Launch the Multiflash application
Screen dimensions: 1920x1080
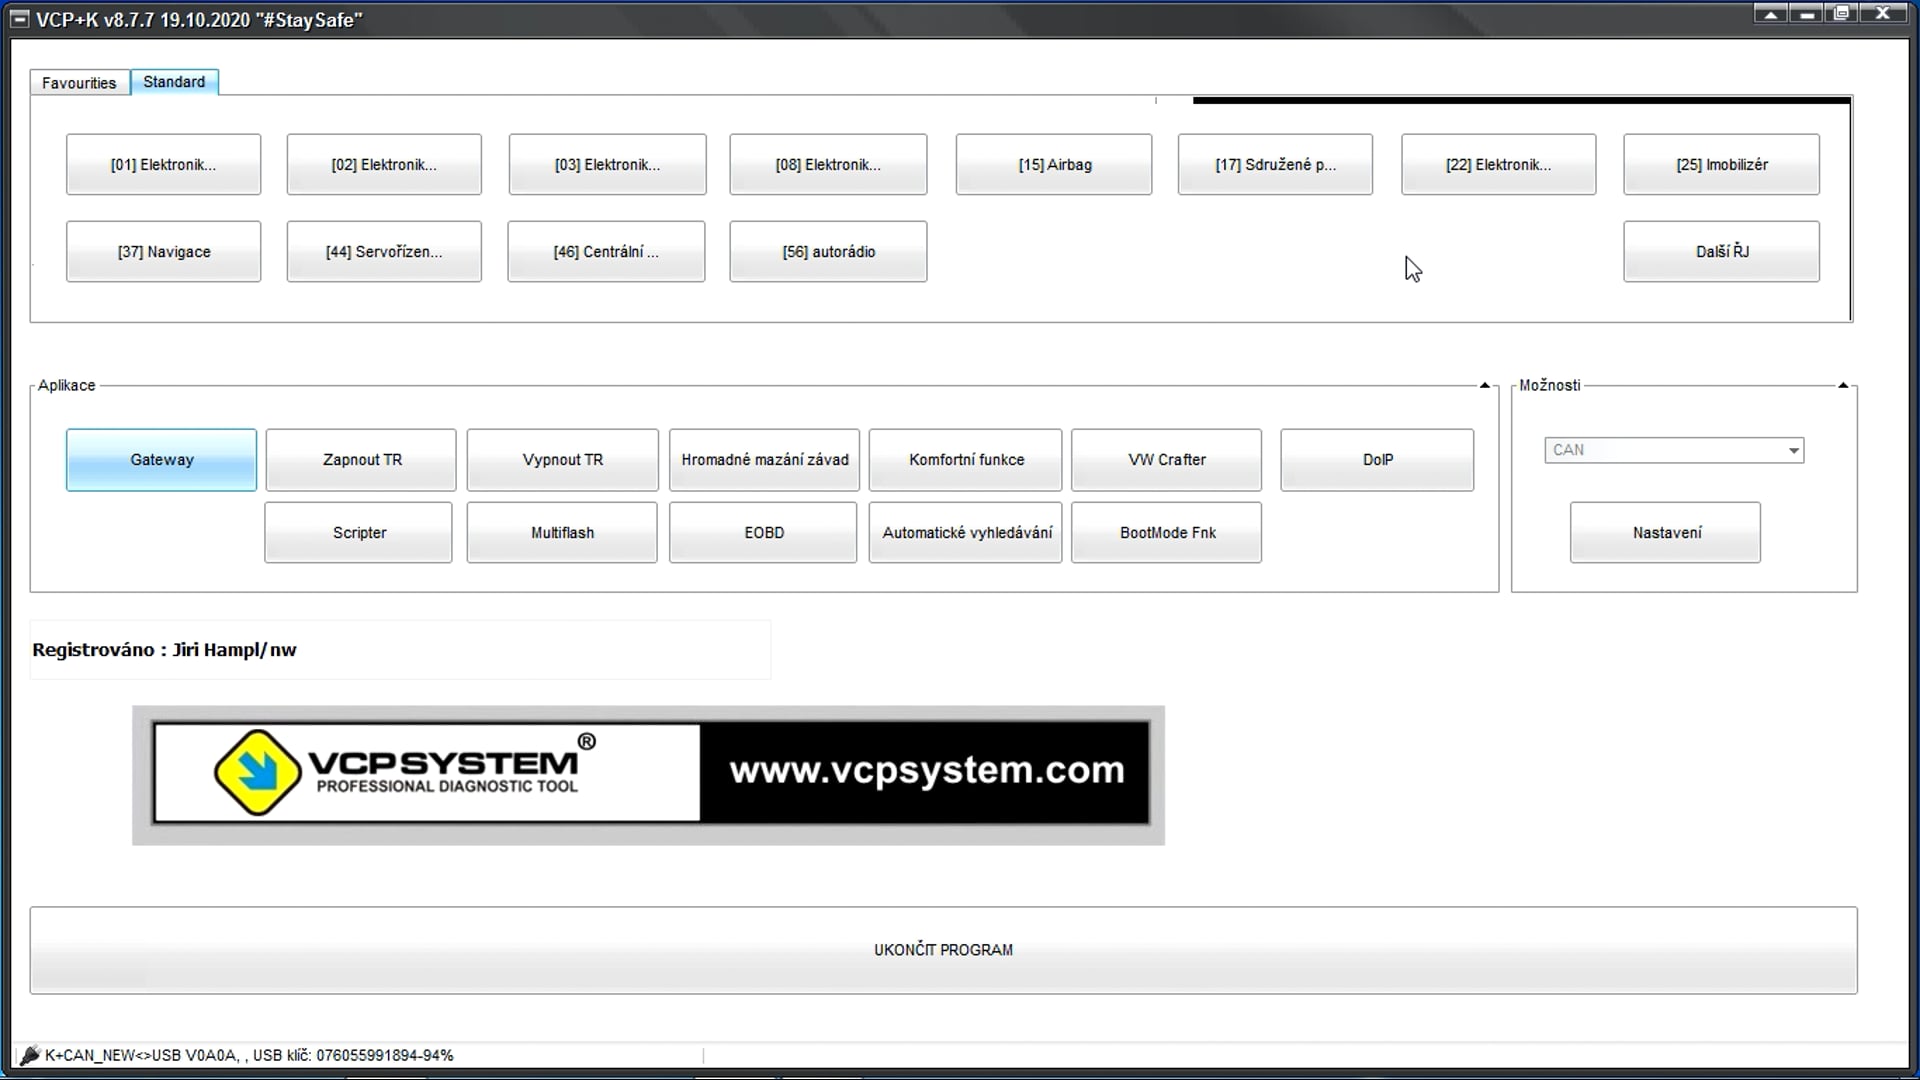562,533
